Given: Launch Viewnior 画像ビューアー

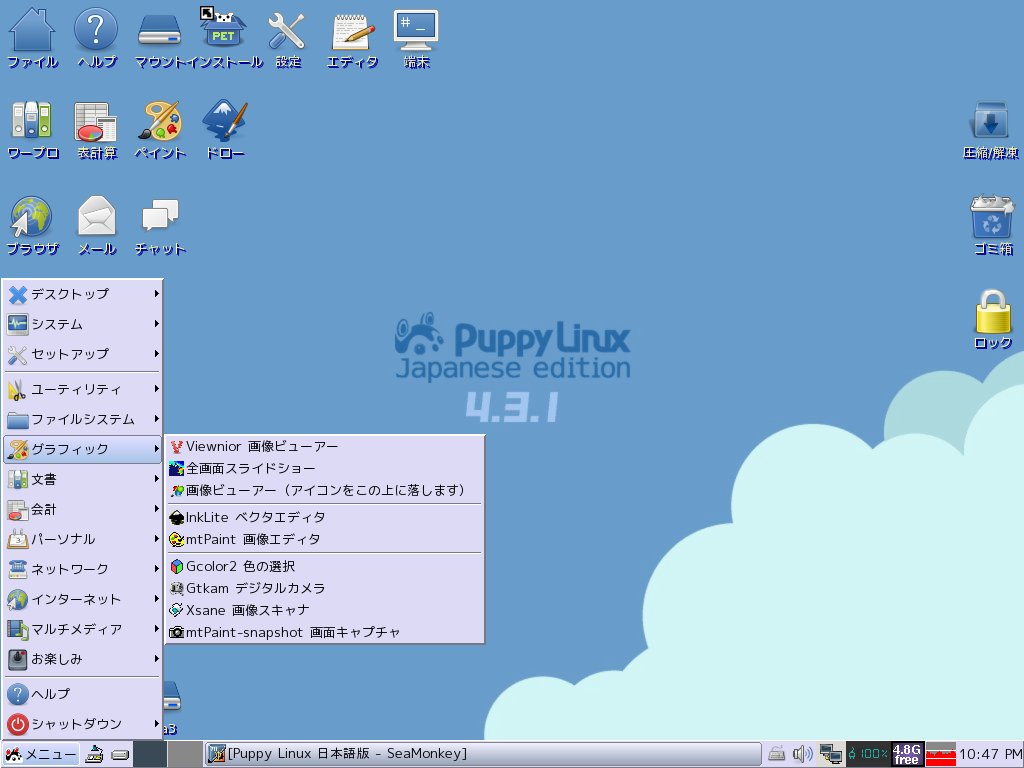Looking at the screenshot, I should [x=325, y=447].
